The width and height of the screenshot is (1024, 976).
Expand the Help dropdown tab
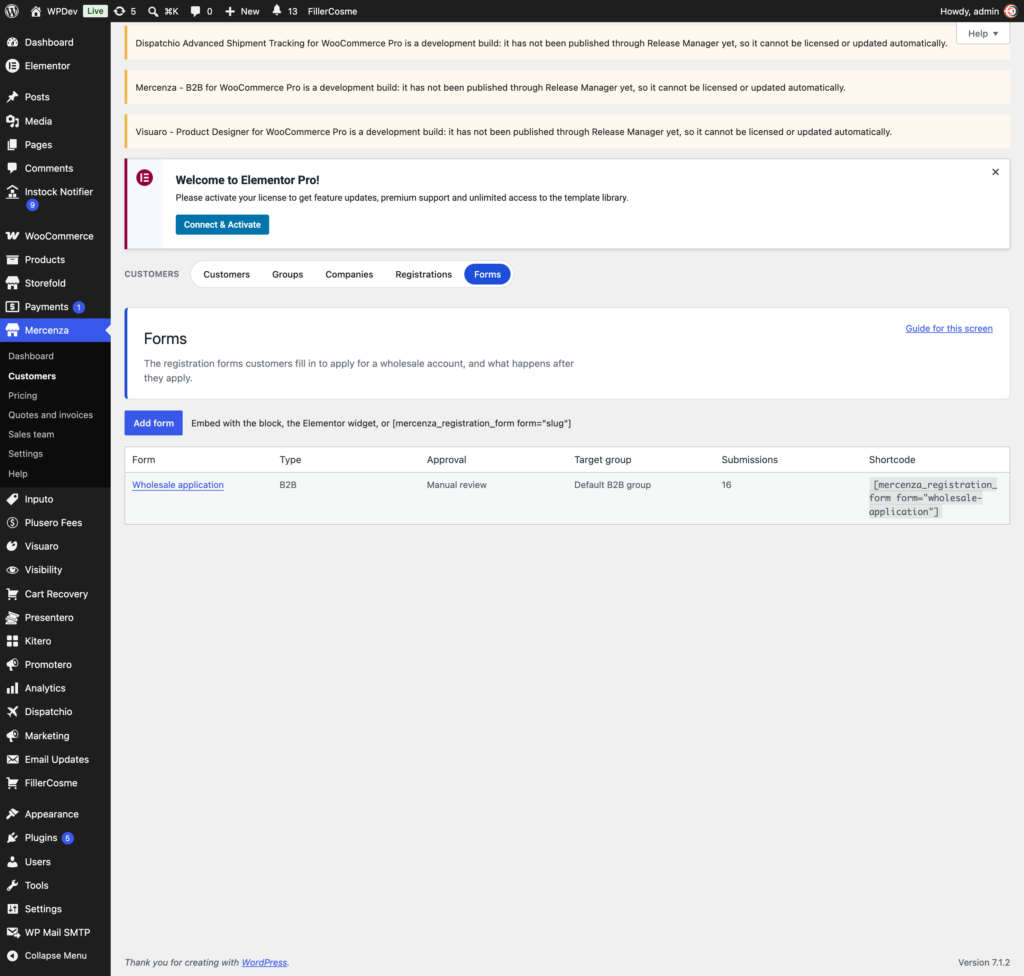coord(982,33)
